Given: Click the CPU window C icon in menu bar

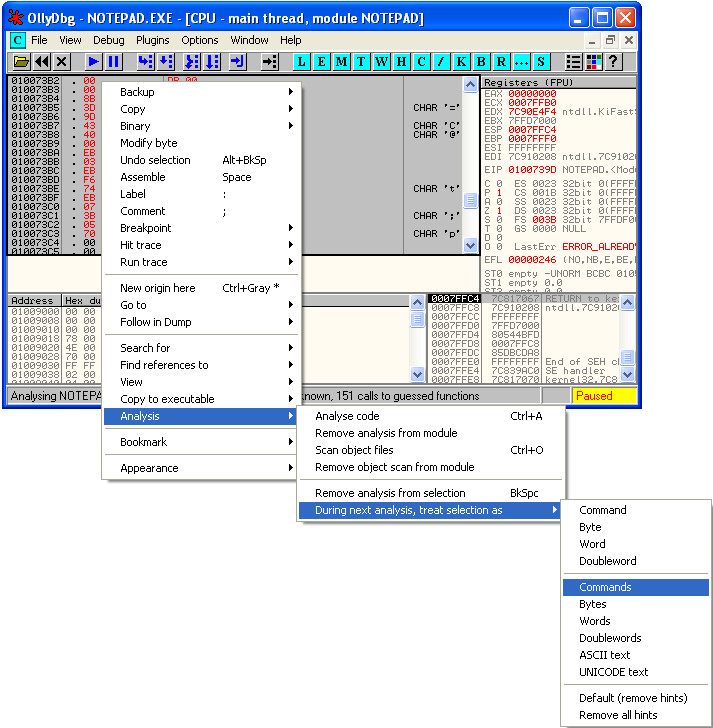Looking at the screenshot, I should [18, 40].
